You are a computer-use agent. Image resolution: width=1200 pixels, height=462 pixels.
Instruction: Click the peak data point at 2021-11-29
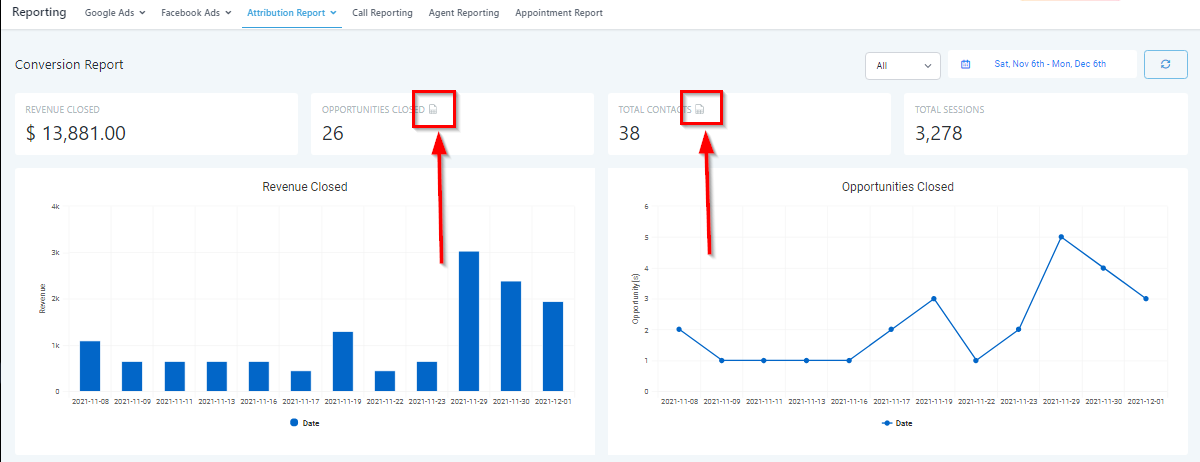pos(1061,237)
